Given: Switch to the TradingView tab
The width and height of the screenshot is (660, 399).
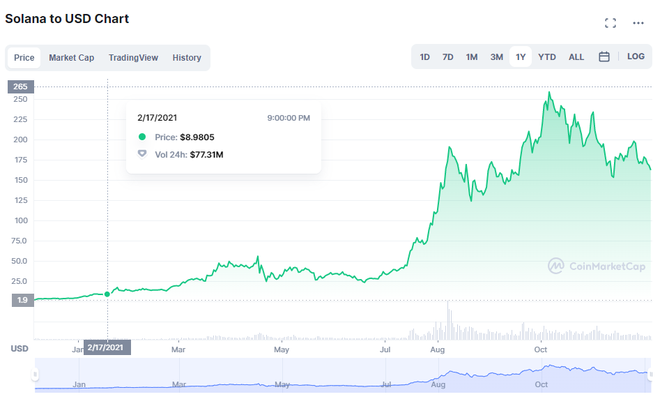Looking at the screenshot, I should 133,58.
